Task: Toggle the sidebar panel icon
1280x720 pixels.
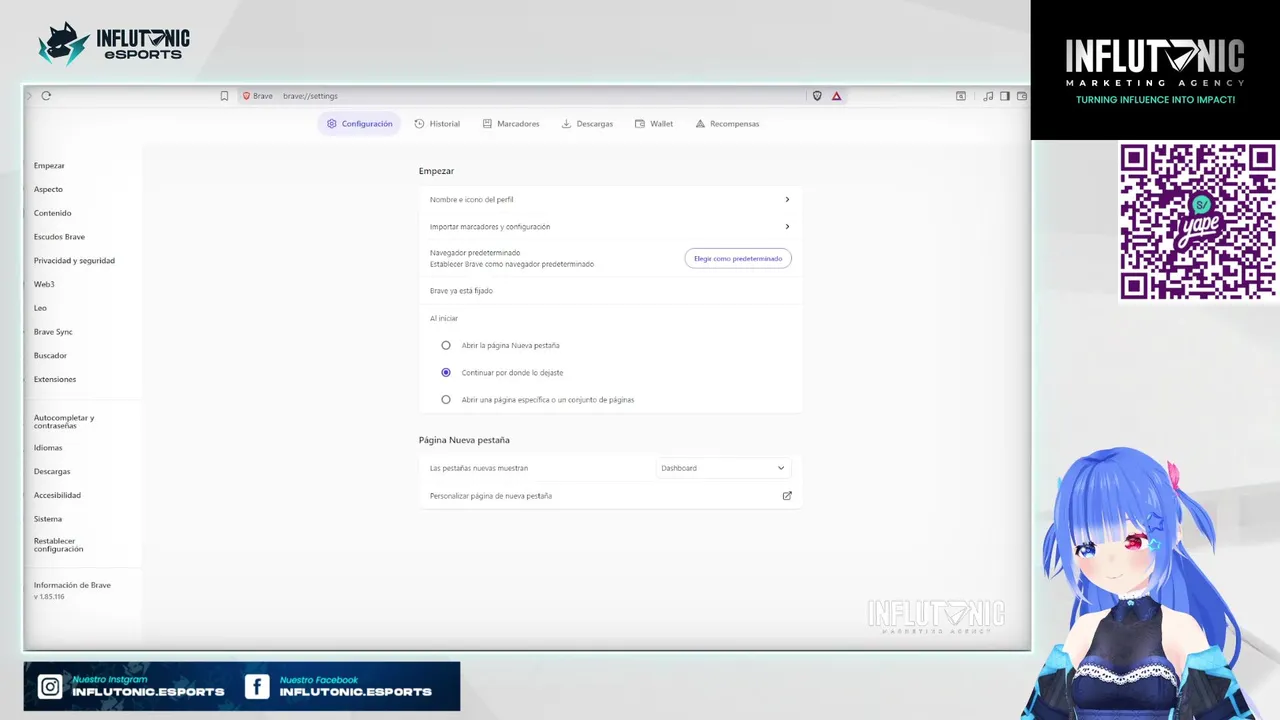Action: 1005,96
